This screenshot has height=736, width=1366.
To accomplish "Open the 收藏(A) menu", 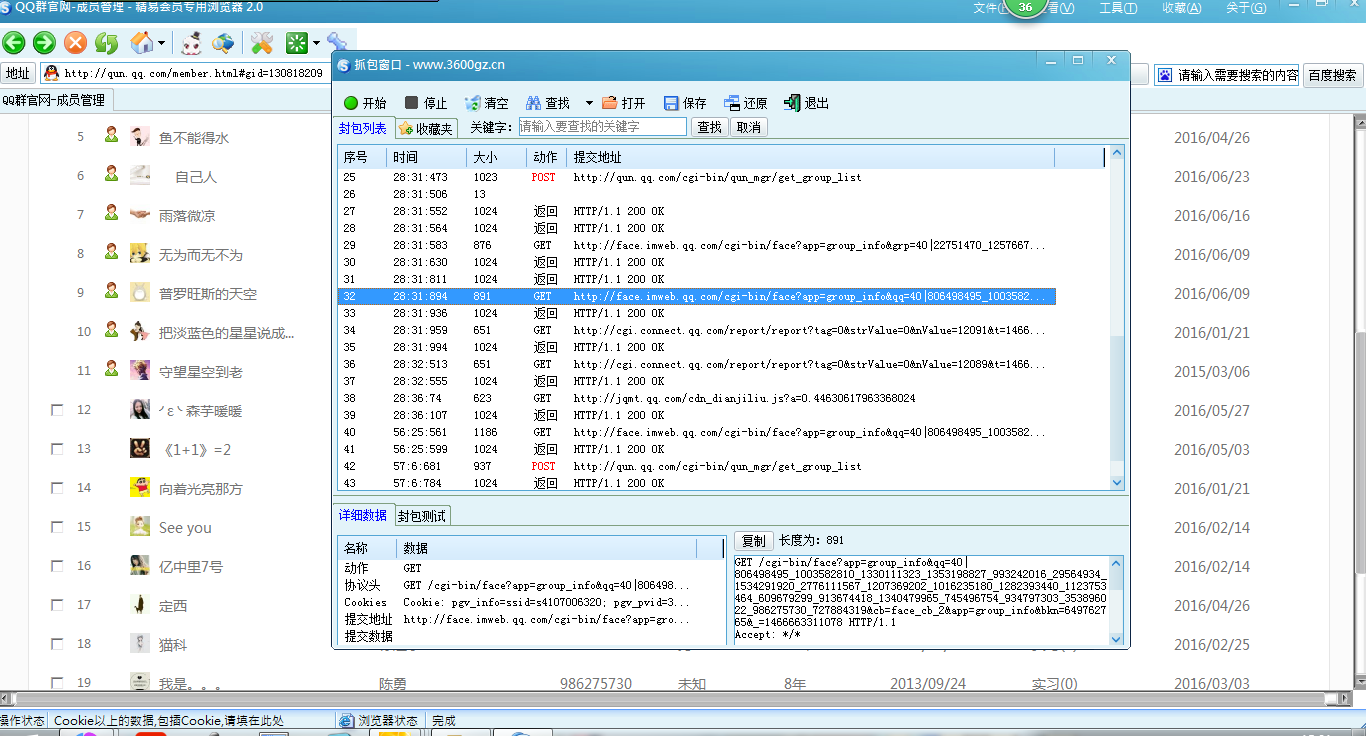I will tap(1182, 8).
